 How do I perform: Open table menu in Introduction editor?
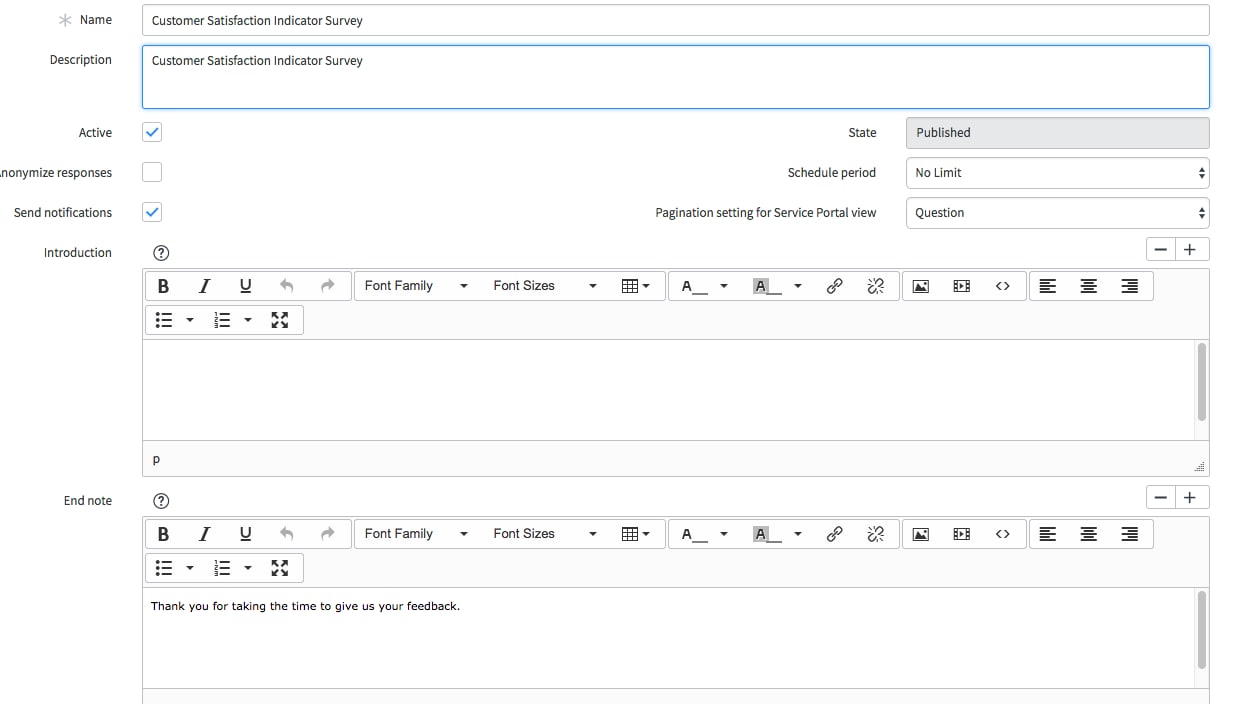[635, 286]
